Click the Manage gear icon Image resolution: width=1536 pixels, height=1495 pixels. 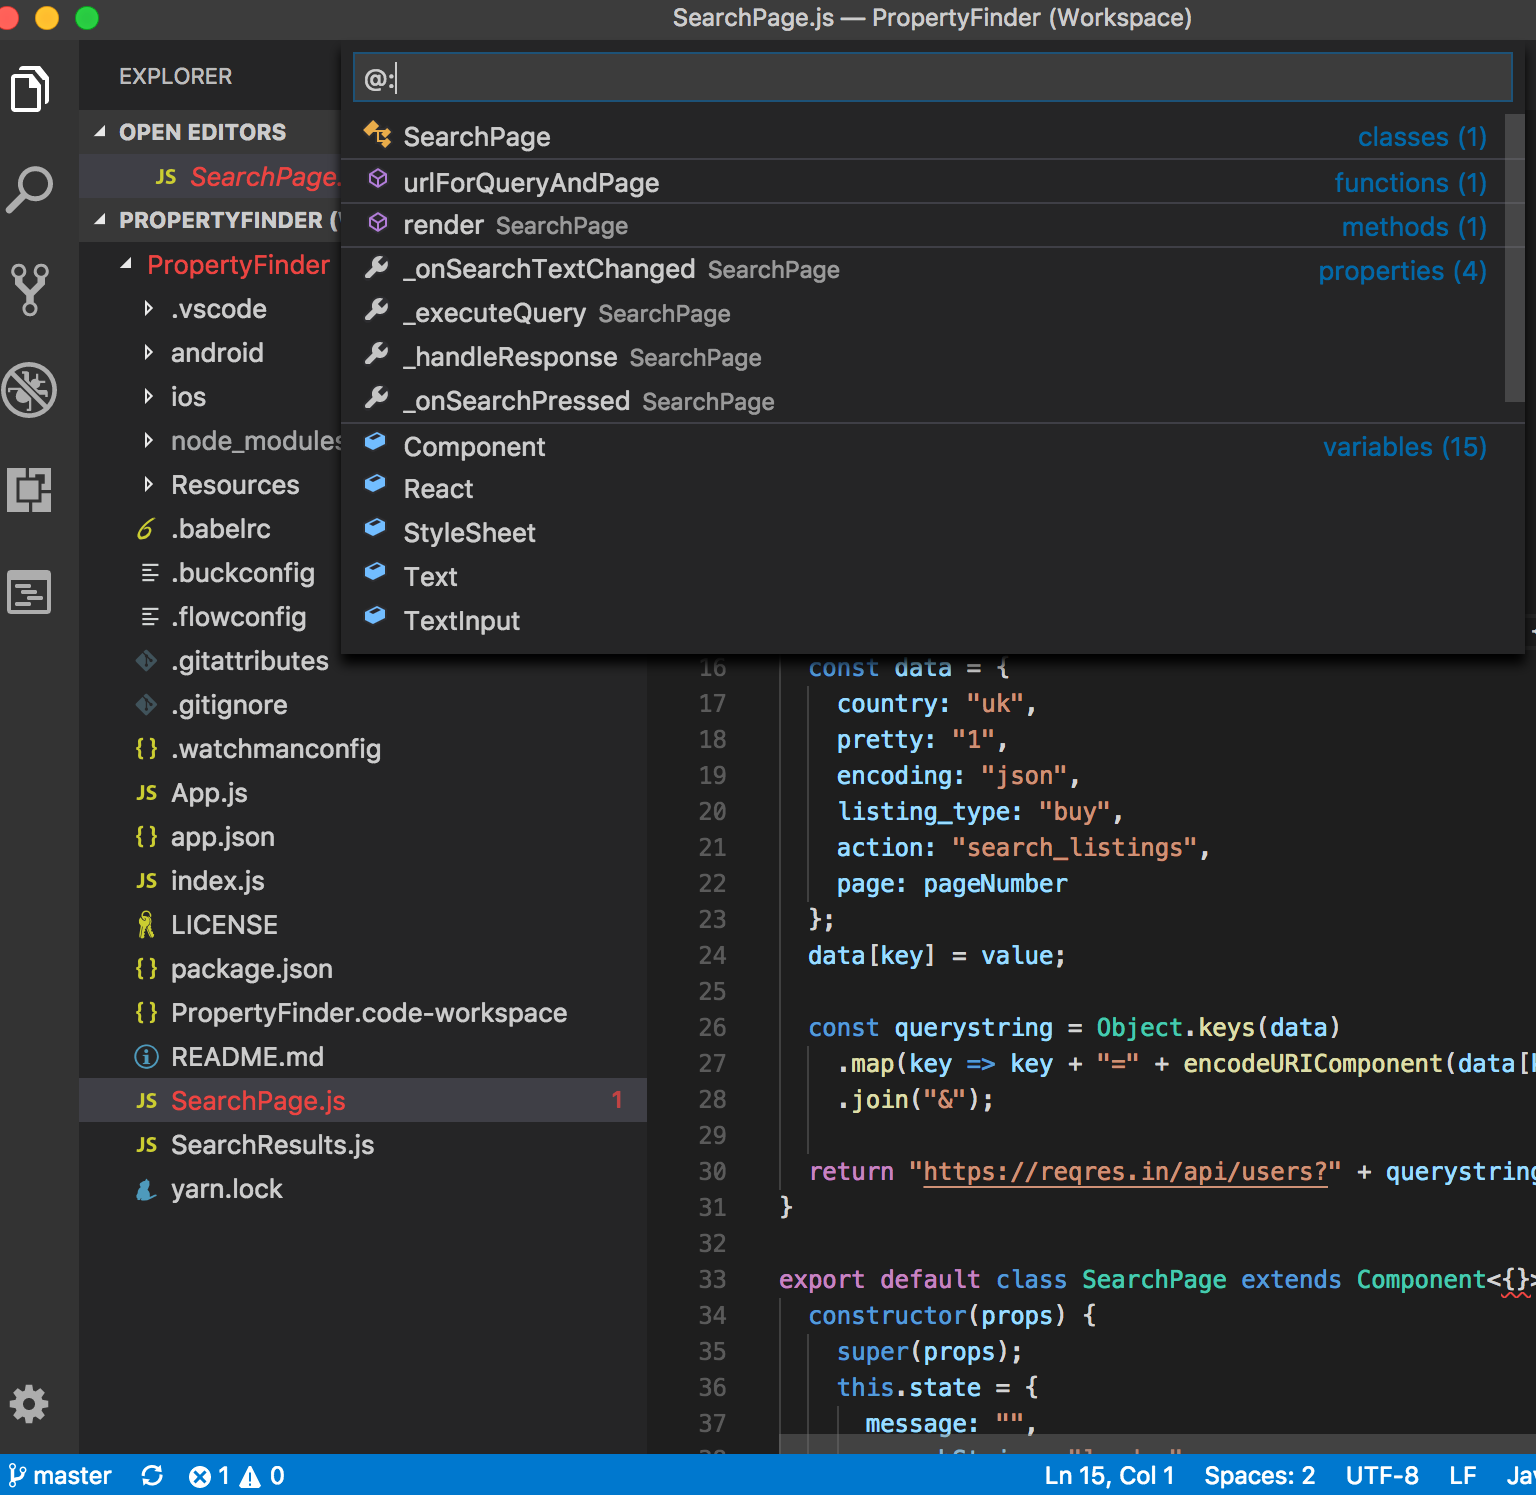[x=29, y=1404]
